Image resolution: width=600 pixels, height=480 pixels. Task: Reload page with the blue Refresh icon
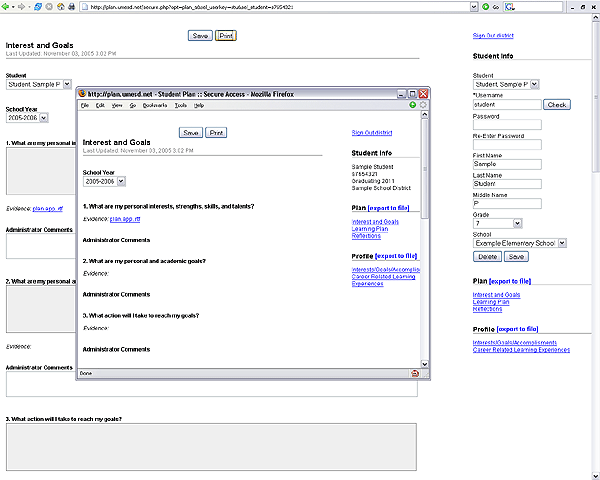38,7
